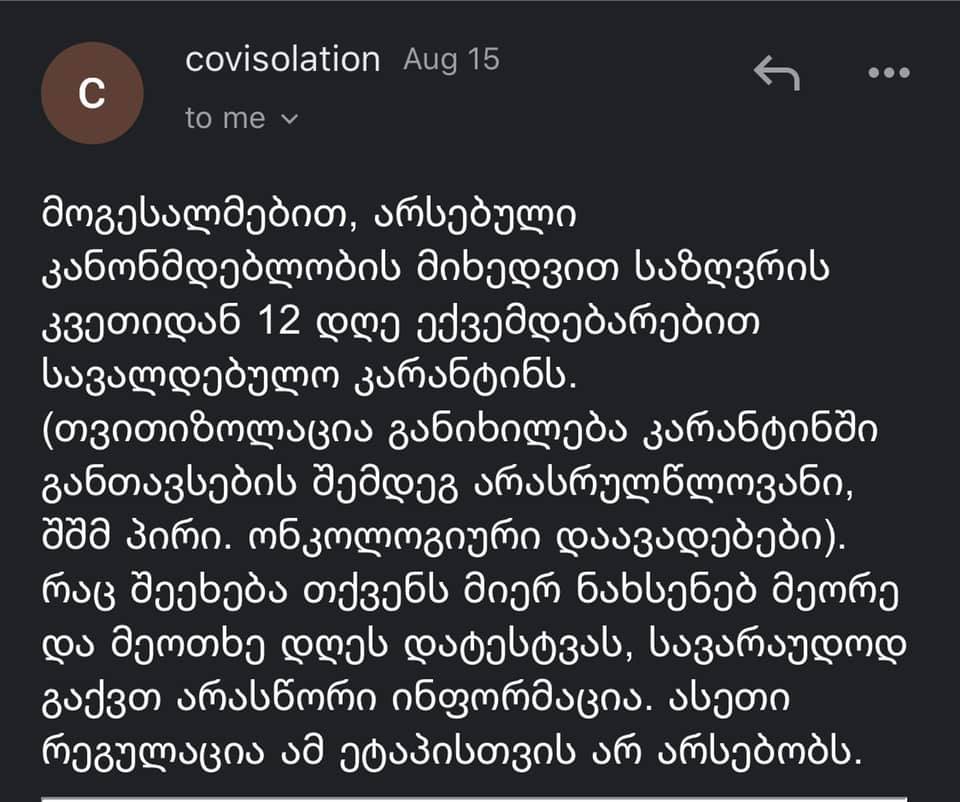The image size is (960, 802).
Task: Click the word კანონმდებლობის in the message
Action: (x=221, y=269)
